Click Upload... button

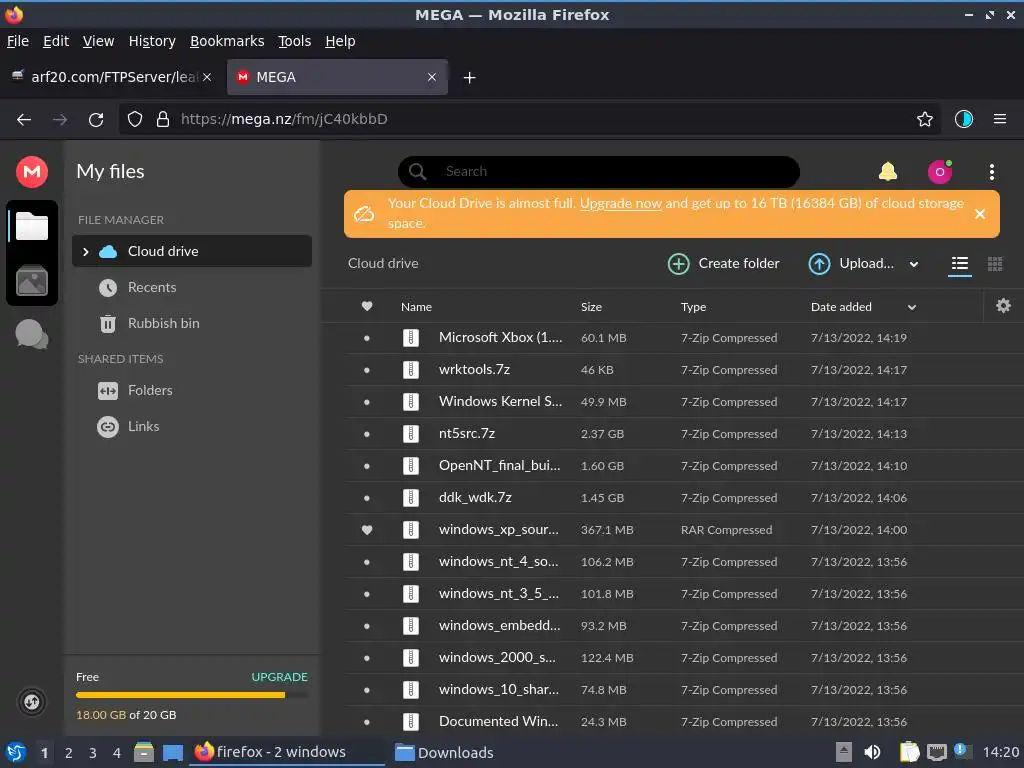coord(852,264)
